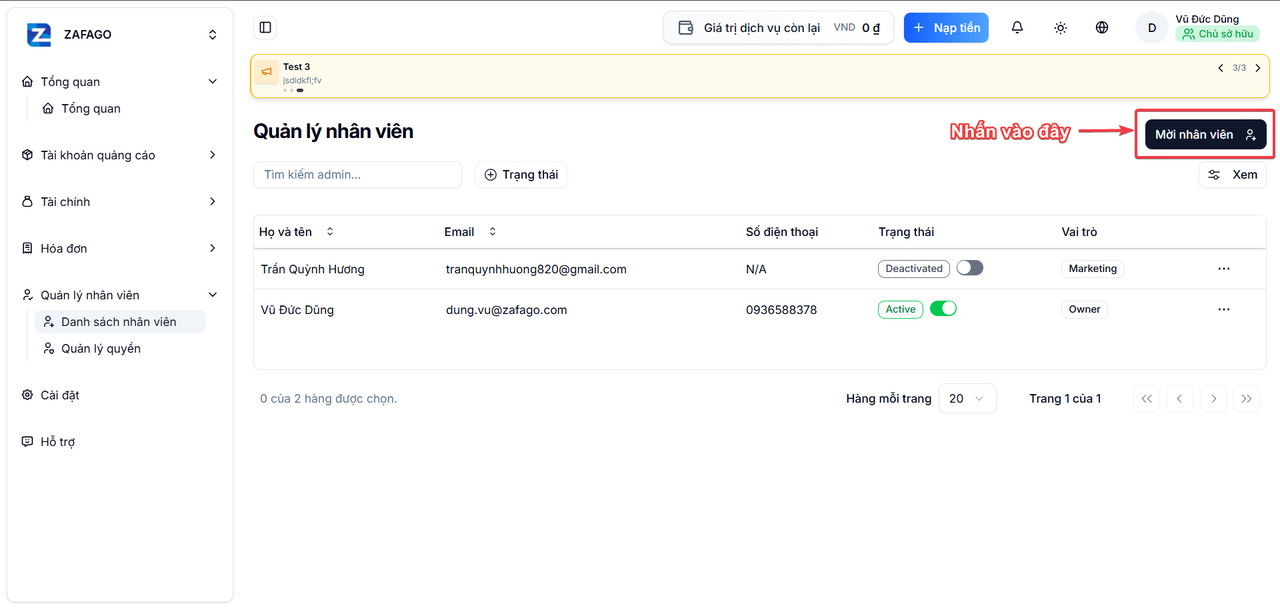This screenshot has height=608, width=1280.
Task: Select Danh sách nhân viên
Action: point(120,322)
